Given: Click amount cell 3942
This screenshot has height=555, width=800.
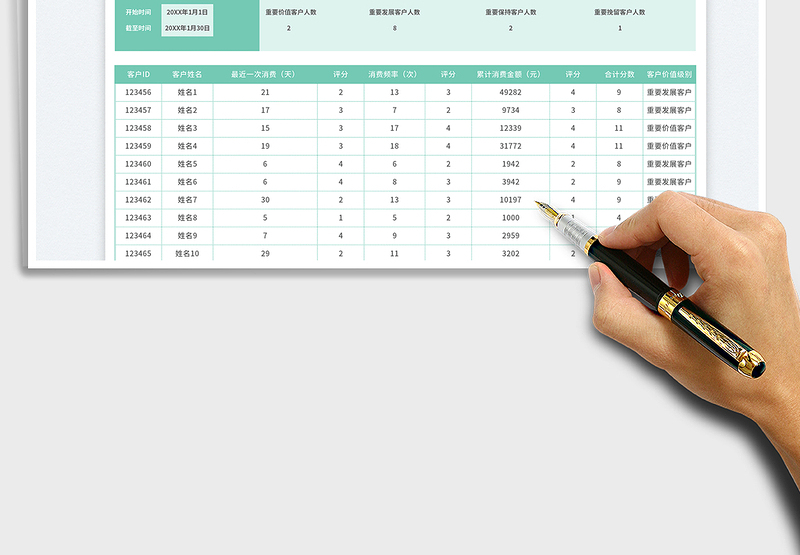Looking at the screenshot, I should [x=510, y=182].
